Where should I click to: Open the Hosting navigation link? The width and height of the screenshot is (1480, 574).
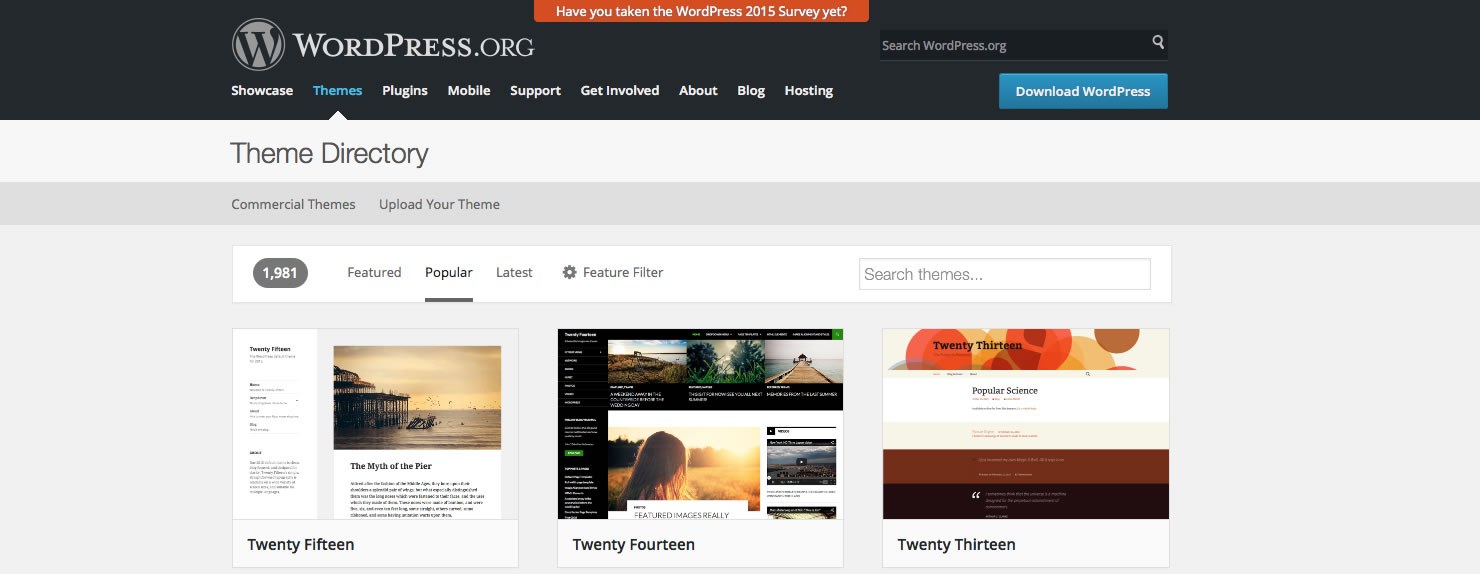point(809,90)
